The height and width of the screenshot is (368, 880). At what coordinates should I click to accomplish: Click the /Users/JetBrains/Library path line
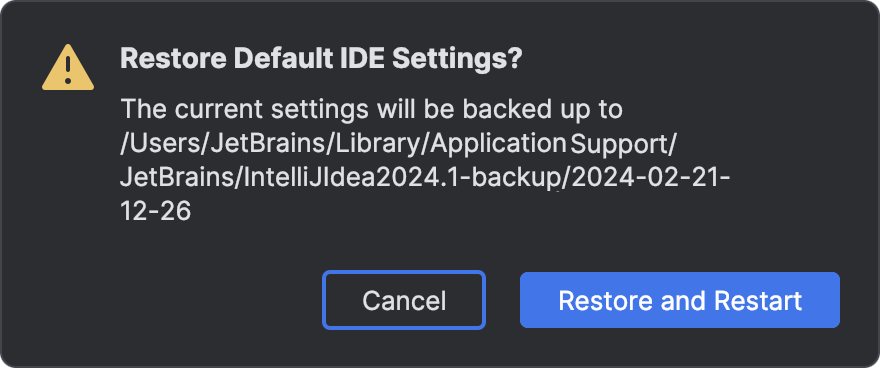pyautogui.click(x=398, y=145)
